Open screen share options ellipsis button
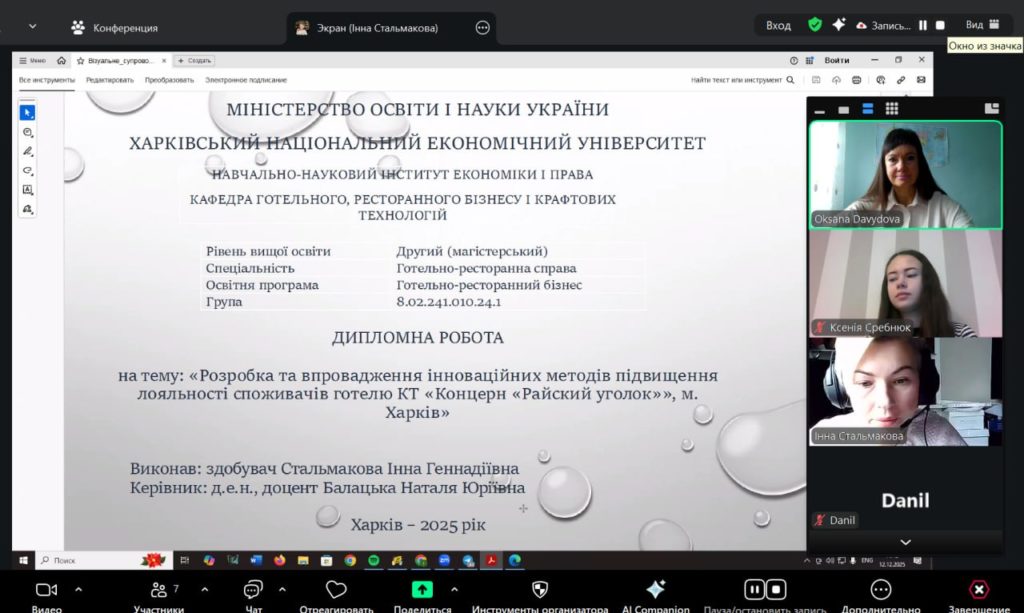 482,28
